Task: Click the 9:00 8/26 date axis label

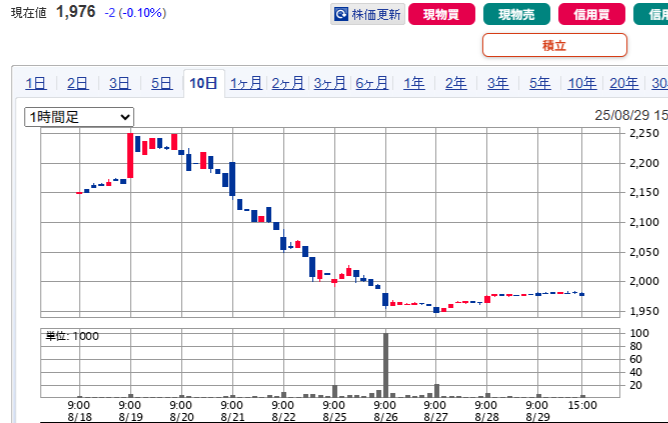Action: 385,411
